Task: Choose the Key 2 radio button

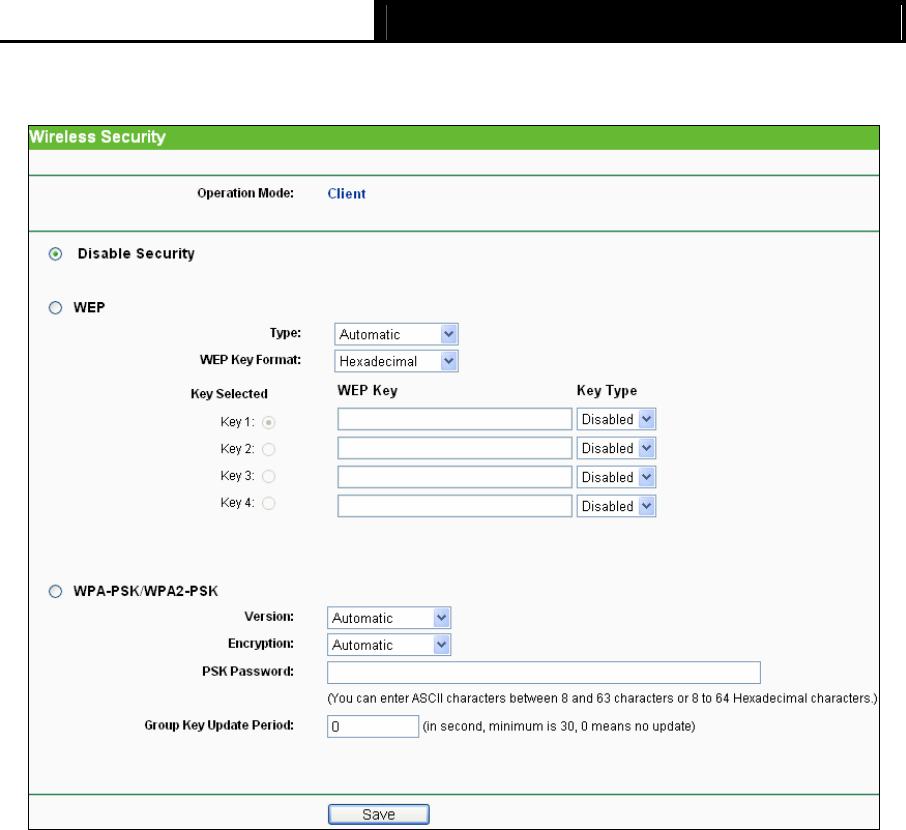Action: click(x=269, y=449)
